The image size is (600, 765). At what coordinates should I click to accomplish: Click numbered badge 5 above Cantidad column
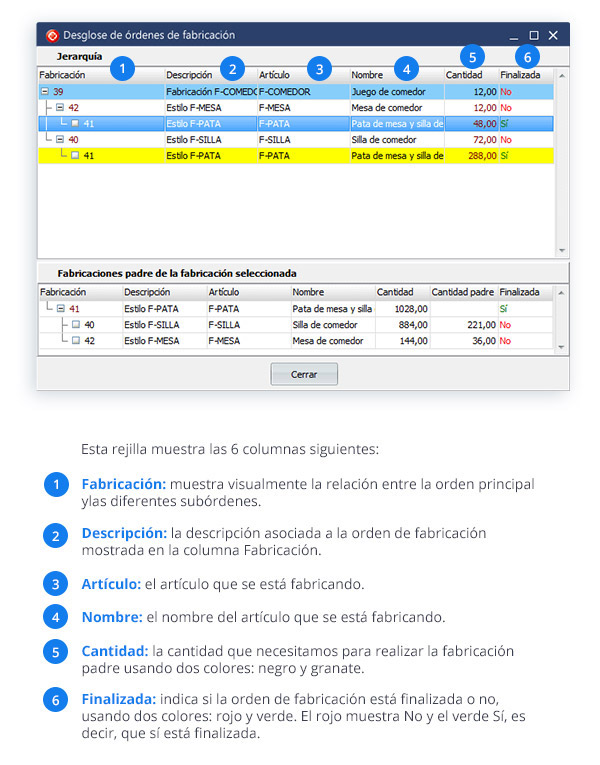tap(473, 57)
